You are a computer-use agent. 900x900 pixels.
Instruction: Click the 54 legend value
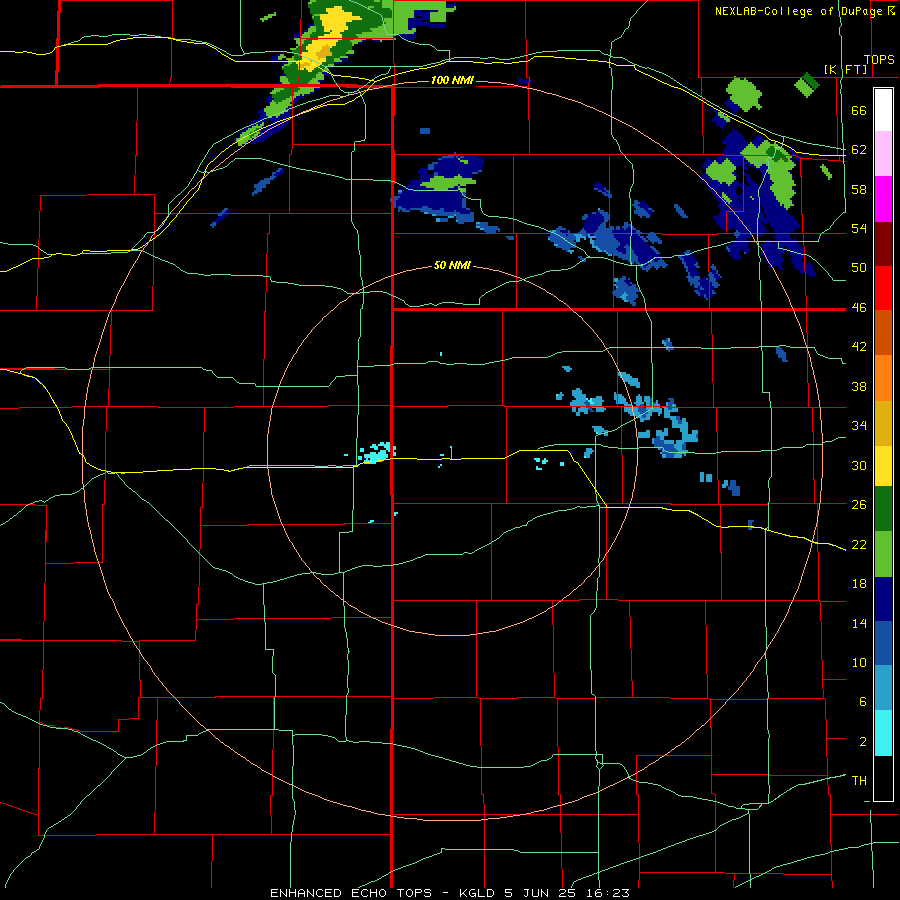point(859,228)
